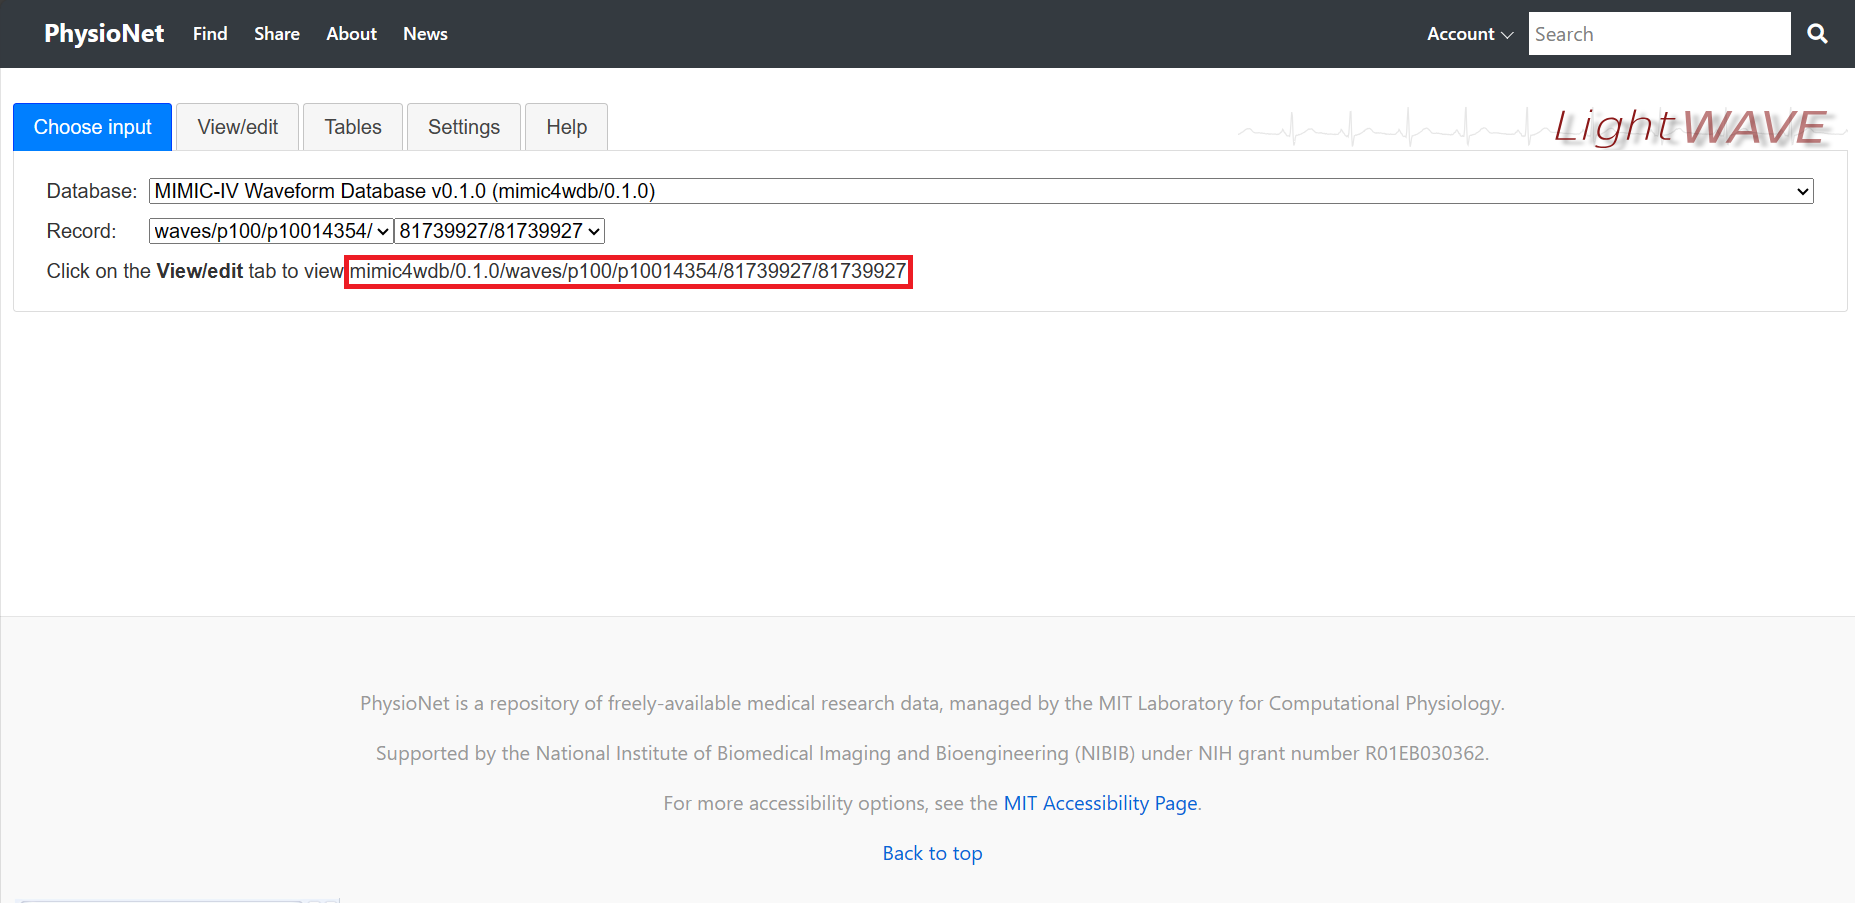Click the Record: label

pos(81,231)
